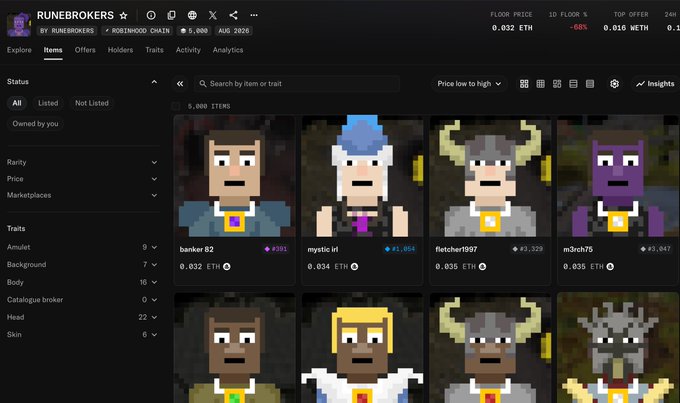680x403 pixels.
Task: Expand the Background trait
Action: (82, 265)
